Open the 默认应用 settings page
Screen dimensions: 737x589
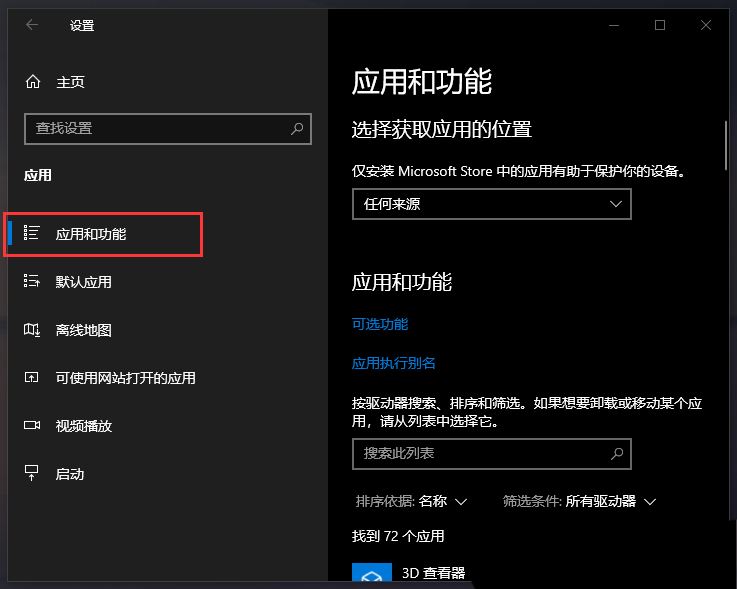[83, 282]
